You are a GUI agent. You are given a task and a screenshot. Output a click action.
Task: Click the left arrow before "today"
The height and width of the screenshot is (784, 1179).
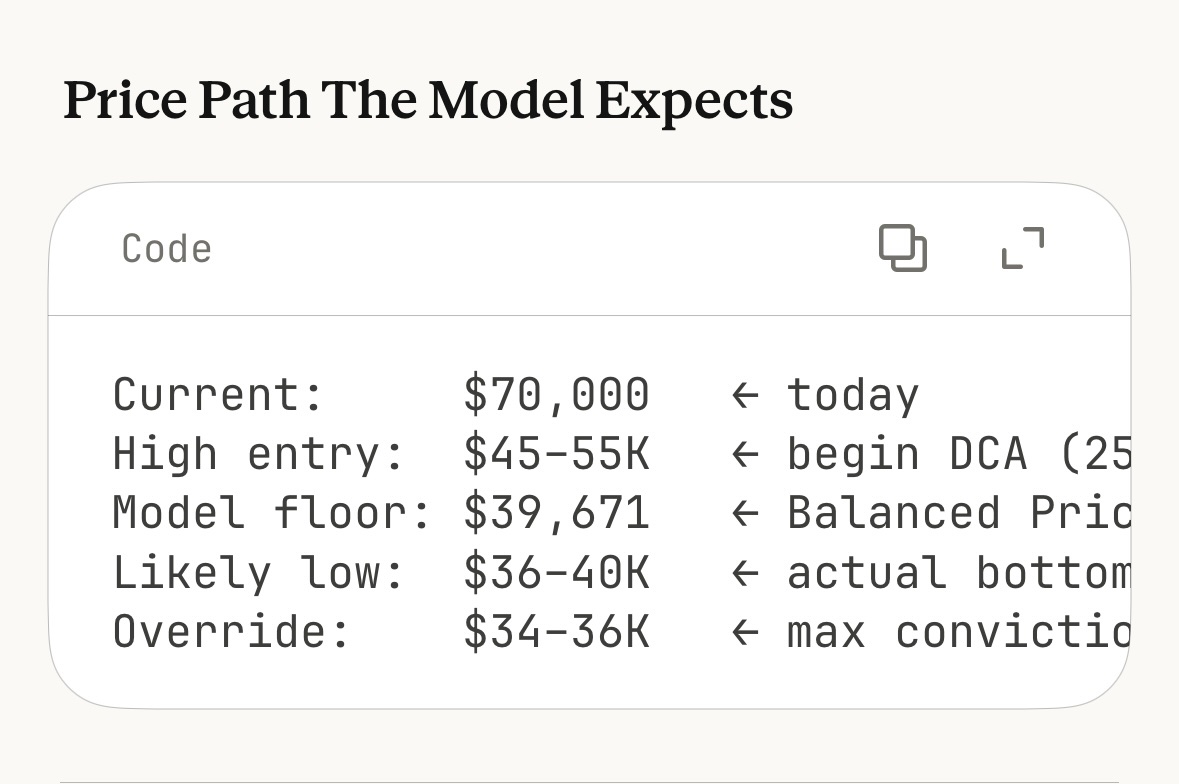745,396
